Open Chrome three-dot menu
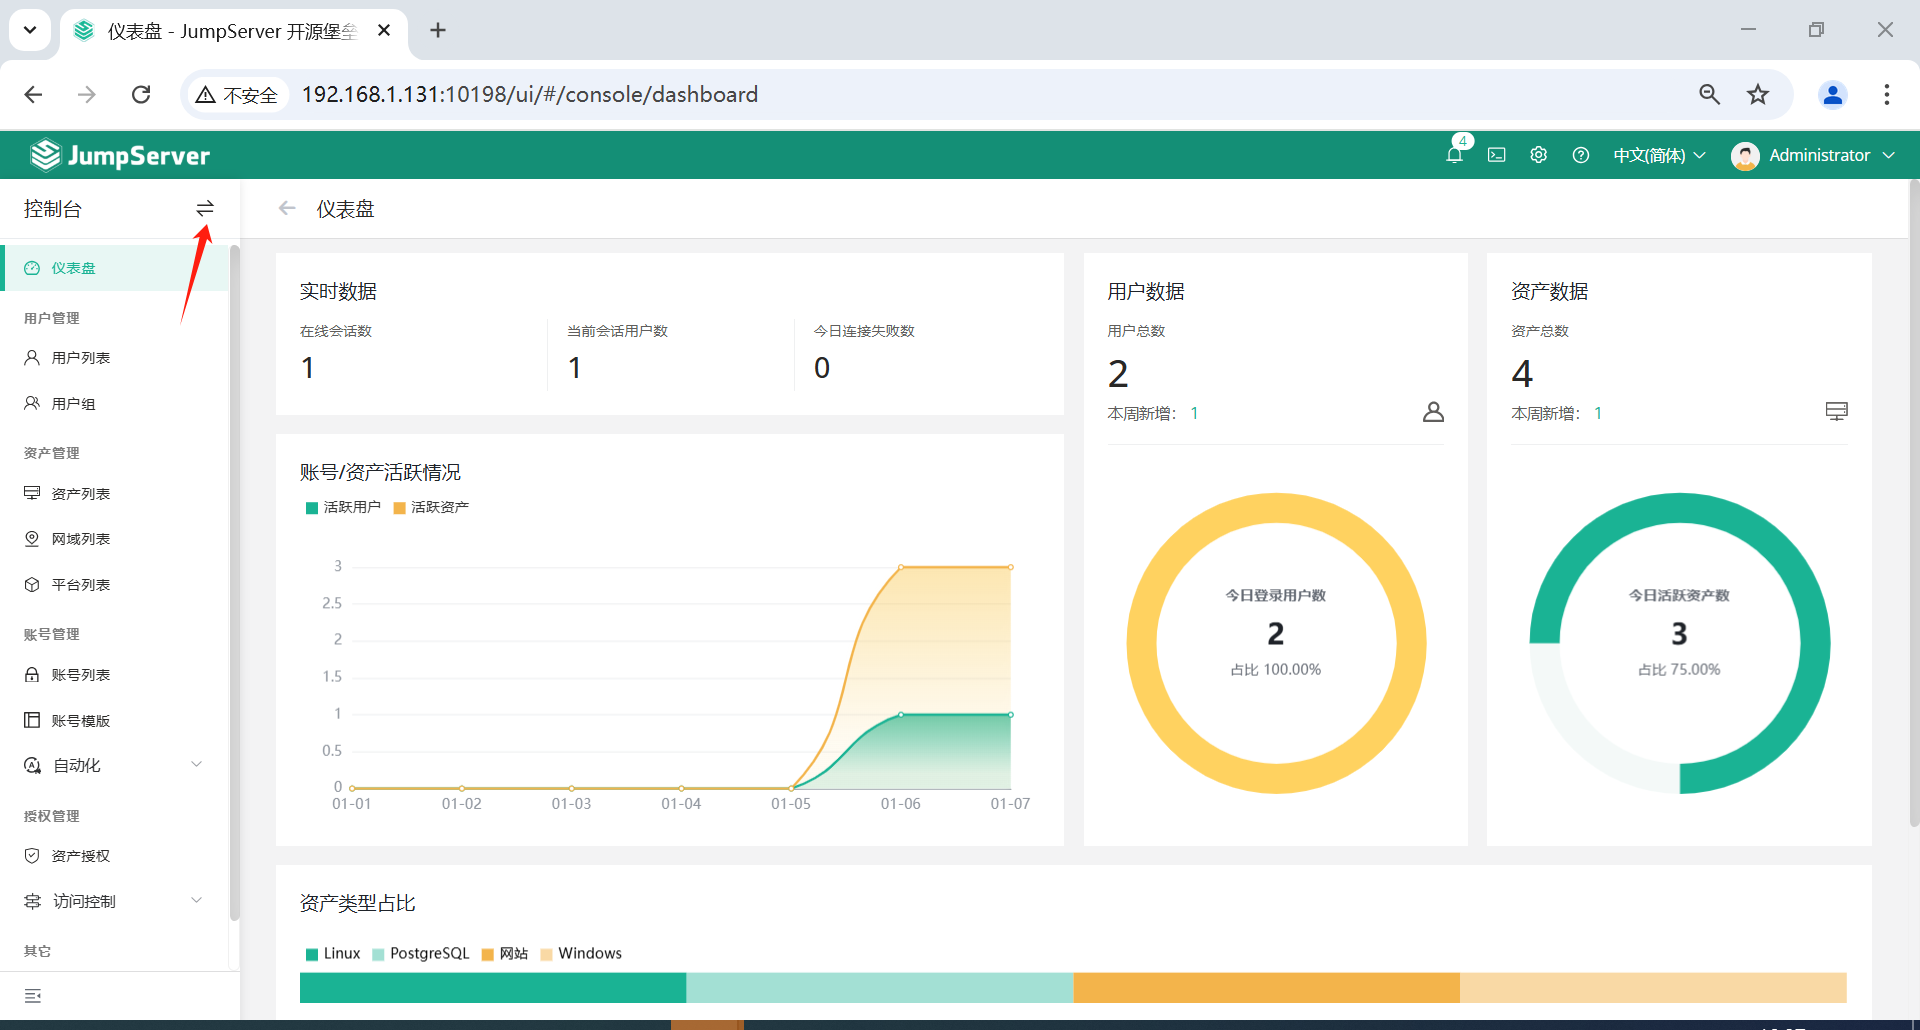 (x=1886, y=94)
